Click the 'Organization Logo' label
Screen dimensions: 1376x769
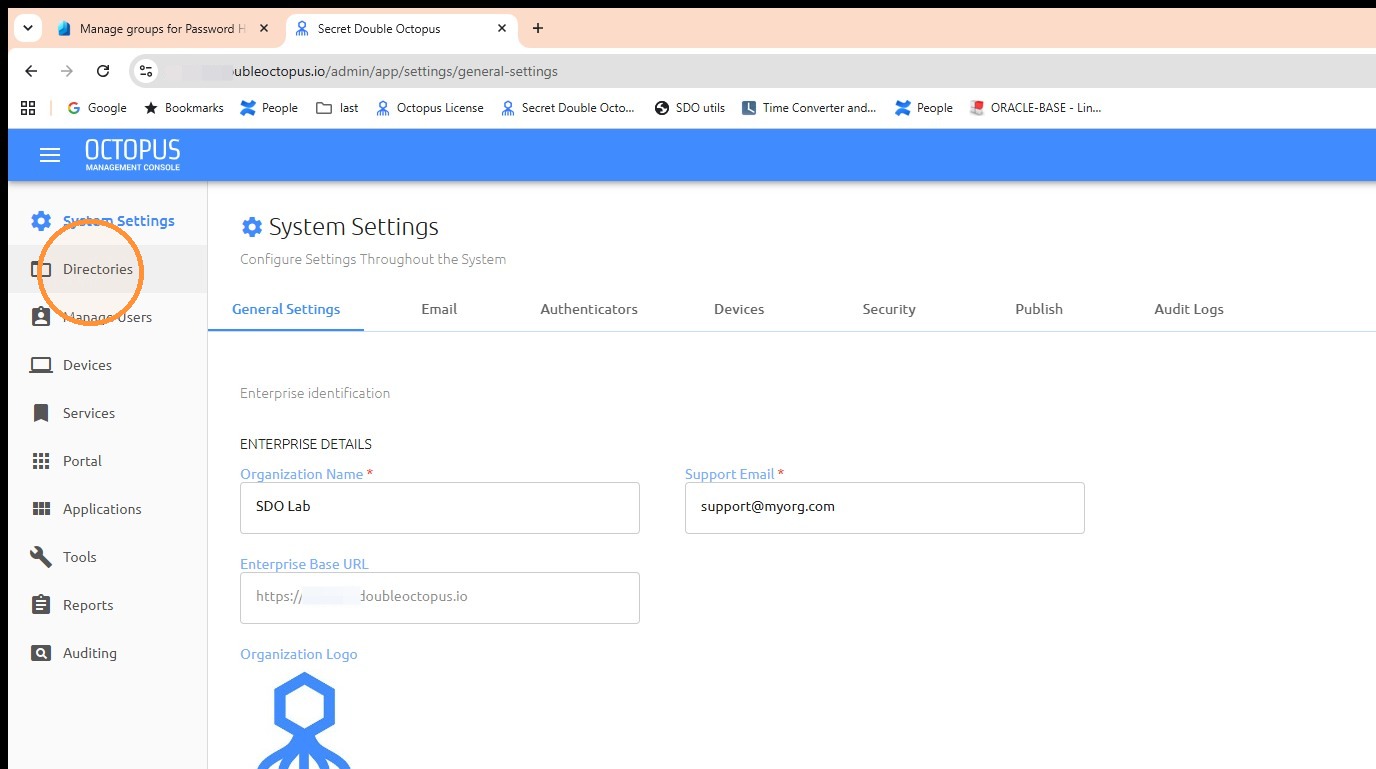[299, 654]
